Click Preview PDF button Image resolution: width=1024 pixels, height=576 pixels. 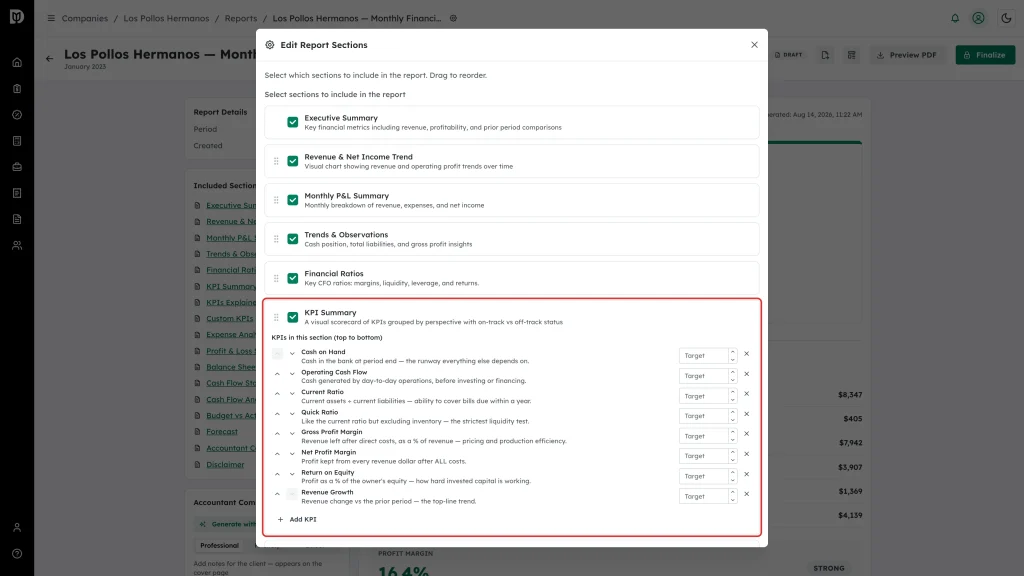pyautogui.click(x=906, y=55)
